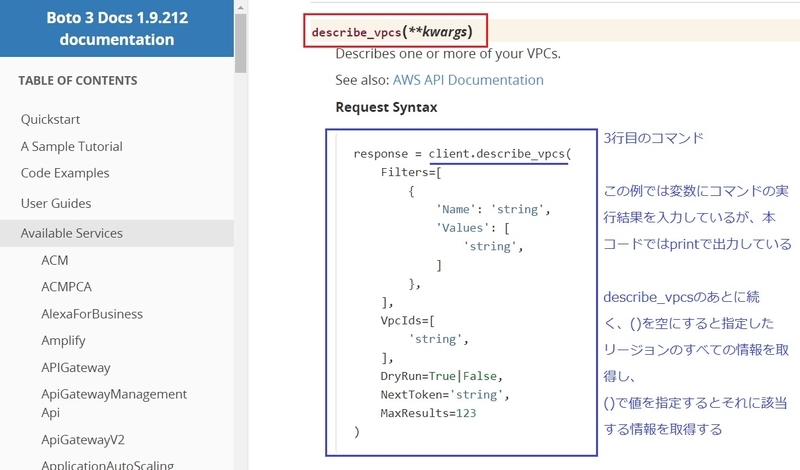The image size is (800, 470).
Task: Click the sidebar scrollbar thumb
Action: [x=241, y=43]
